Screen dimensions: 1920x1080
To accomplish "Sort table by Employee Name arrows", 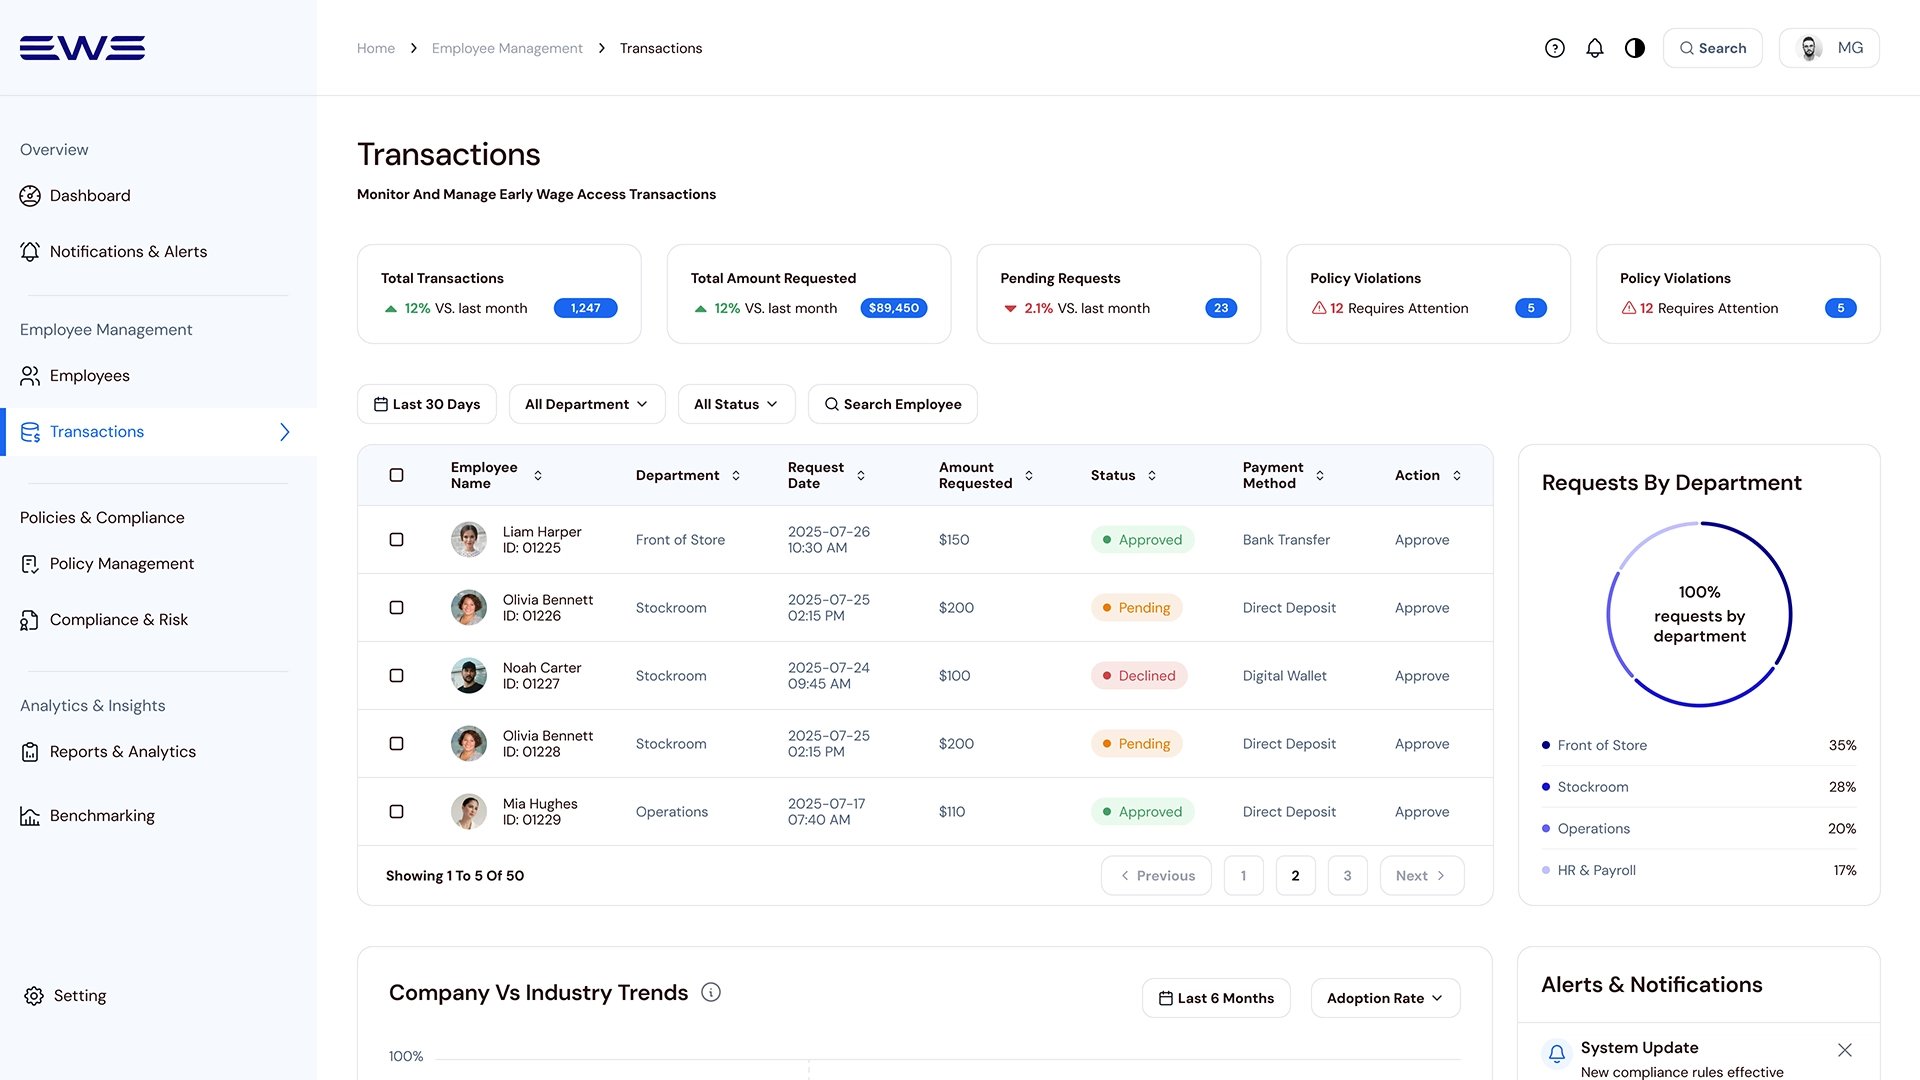I will coord(538,475).
